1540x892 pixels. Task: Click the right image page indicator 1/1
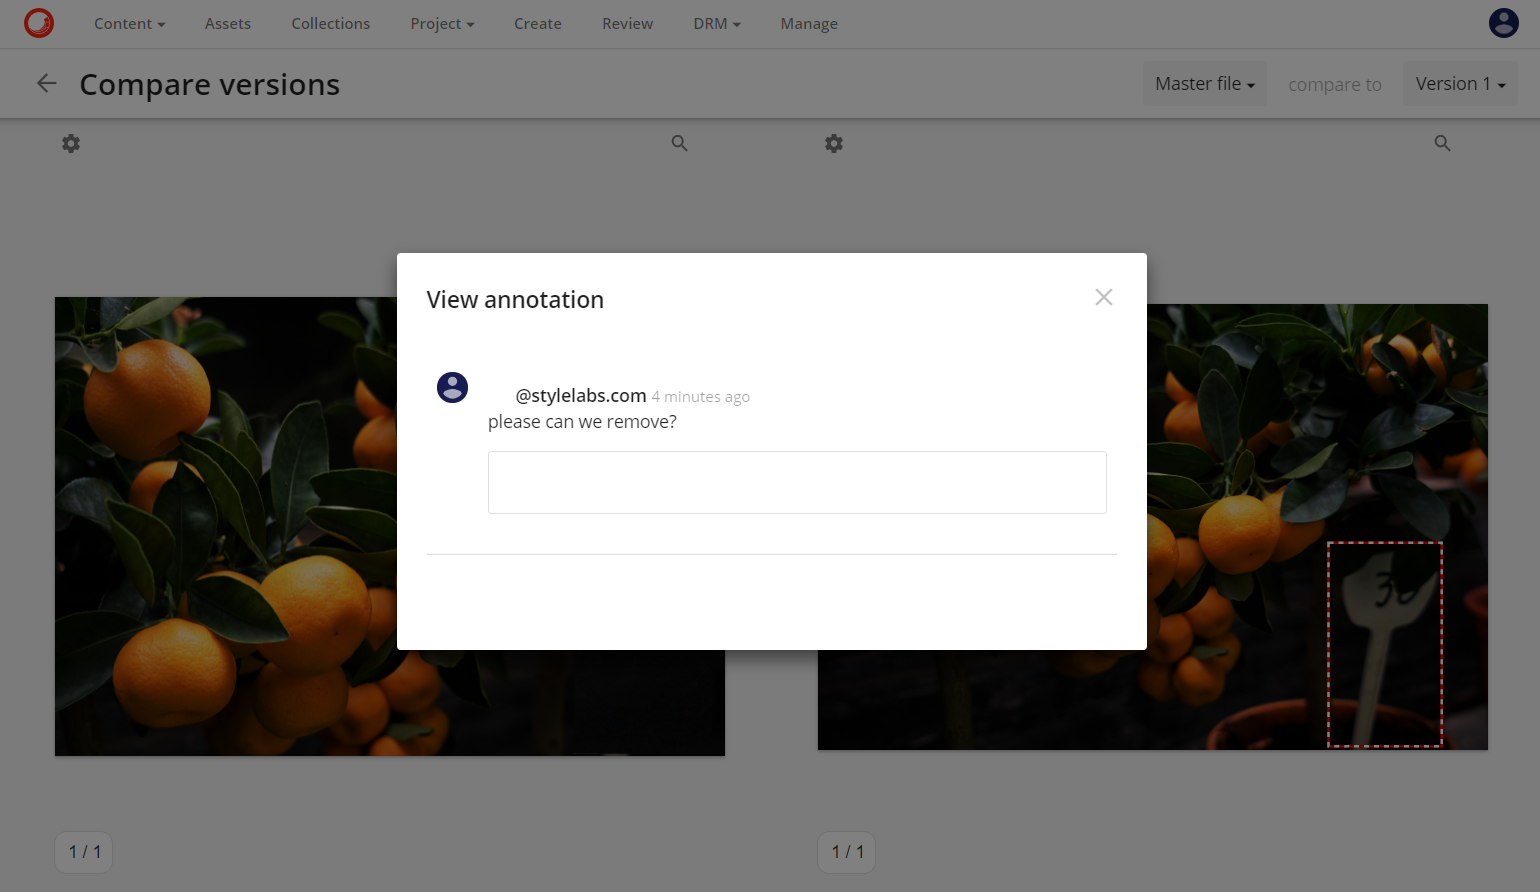click(x=846, y=852)
